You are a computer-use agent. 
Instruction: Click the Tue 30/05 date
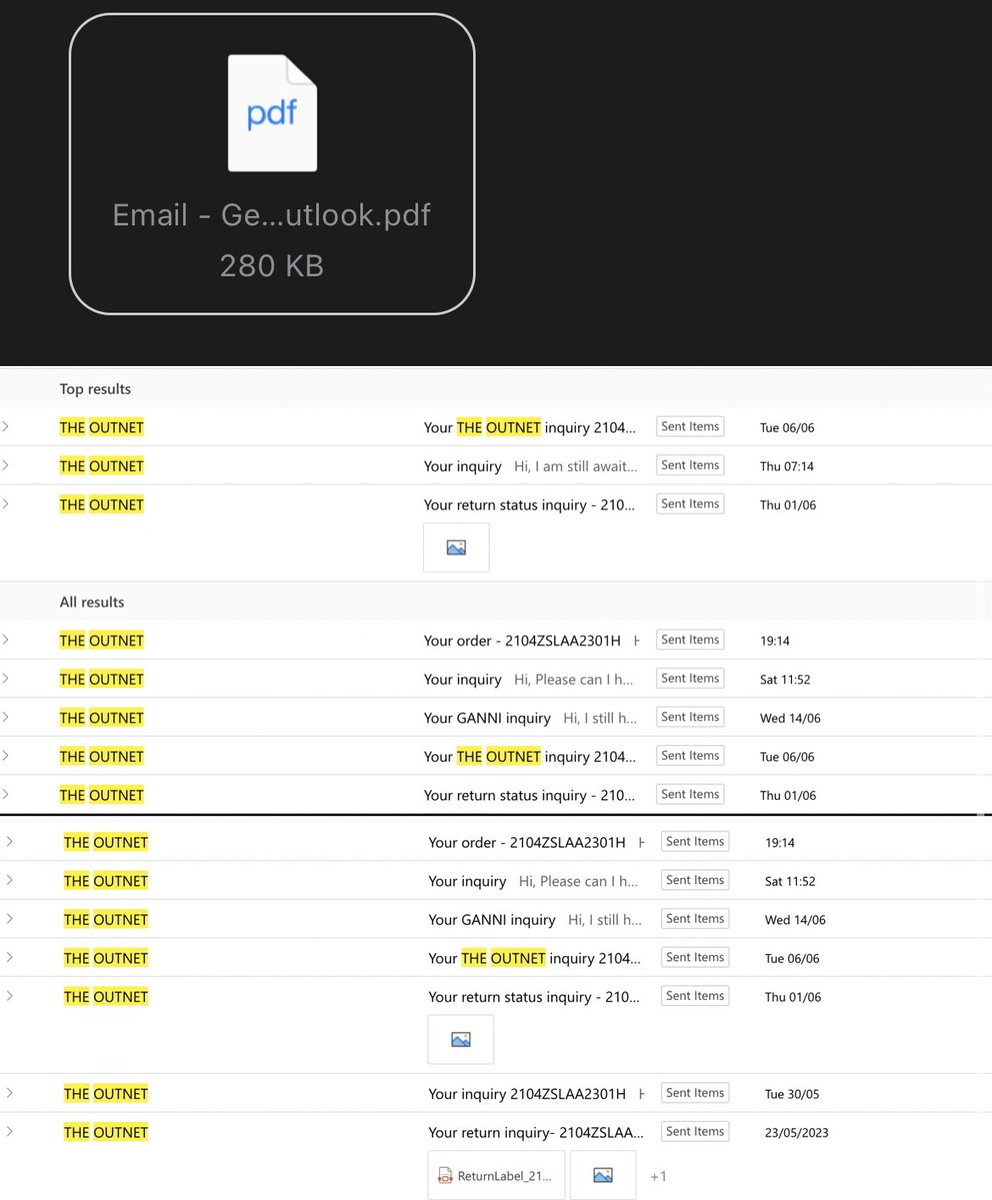point(792,1094)
